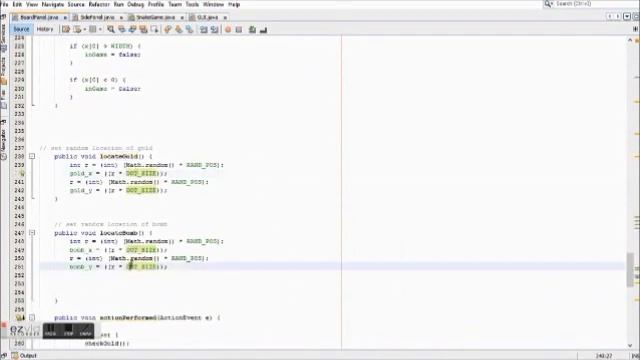The height and width of the screenshot is (360, 640).
Task: Open the Profile menu
Action: 156,4
